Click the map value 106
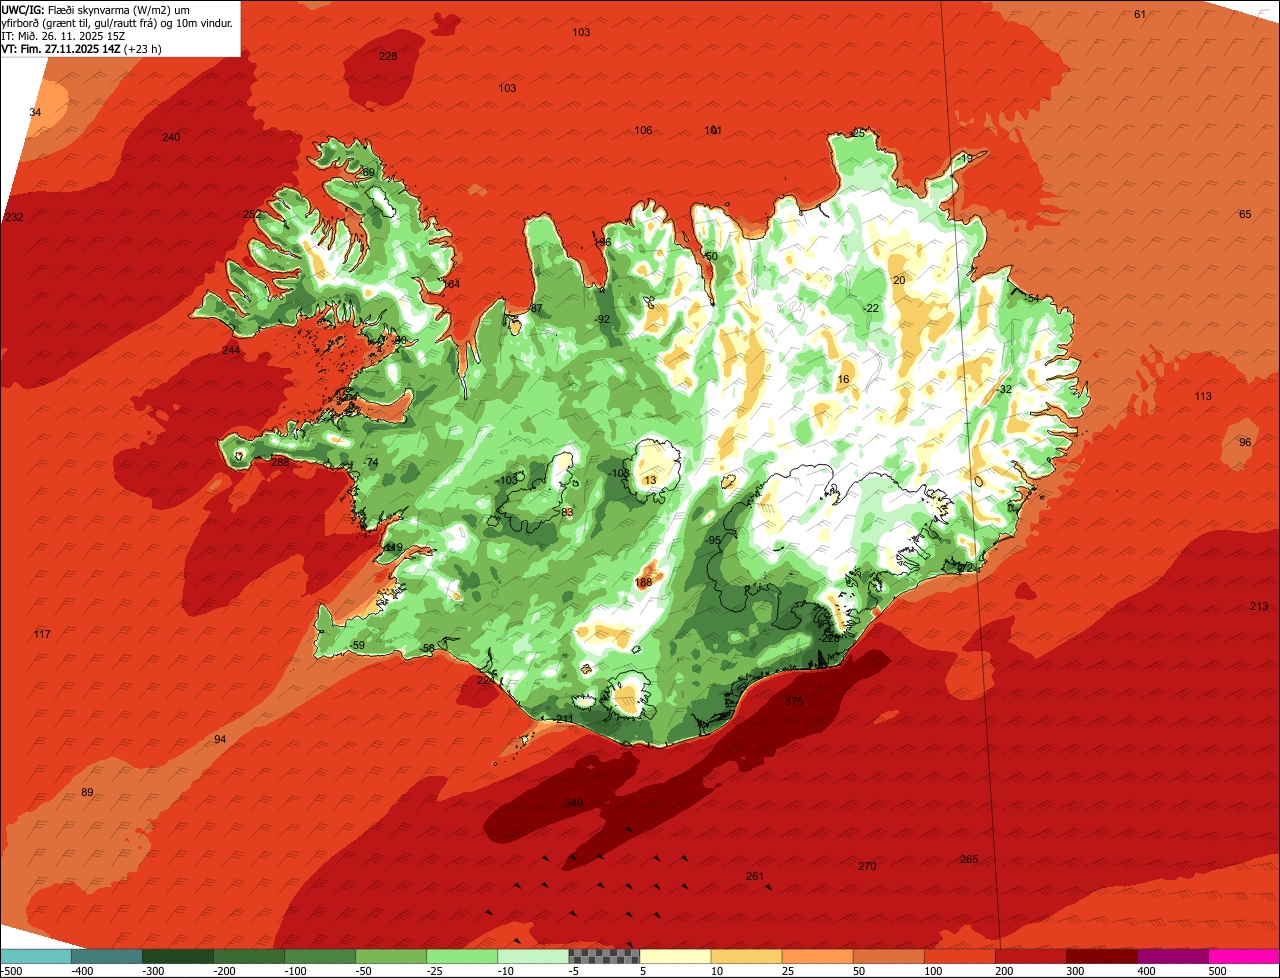This screenshot has height=978, width=1280. pyautogui.click(x=643, y=130)
